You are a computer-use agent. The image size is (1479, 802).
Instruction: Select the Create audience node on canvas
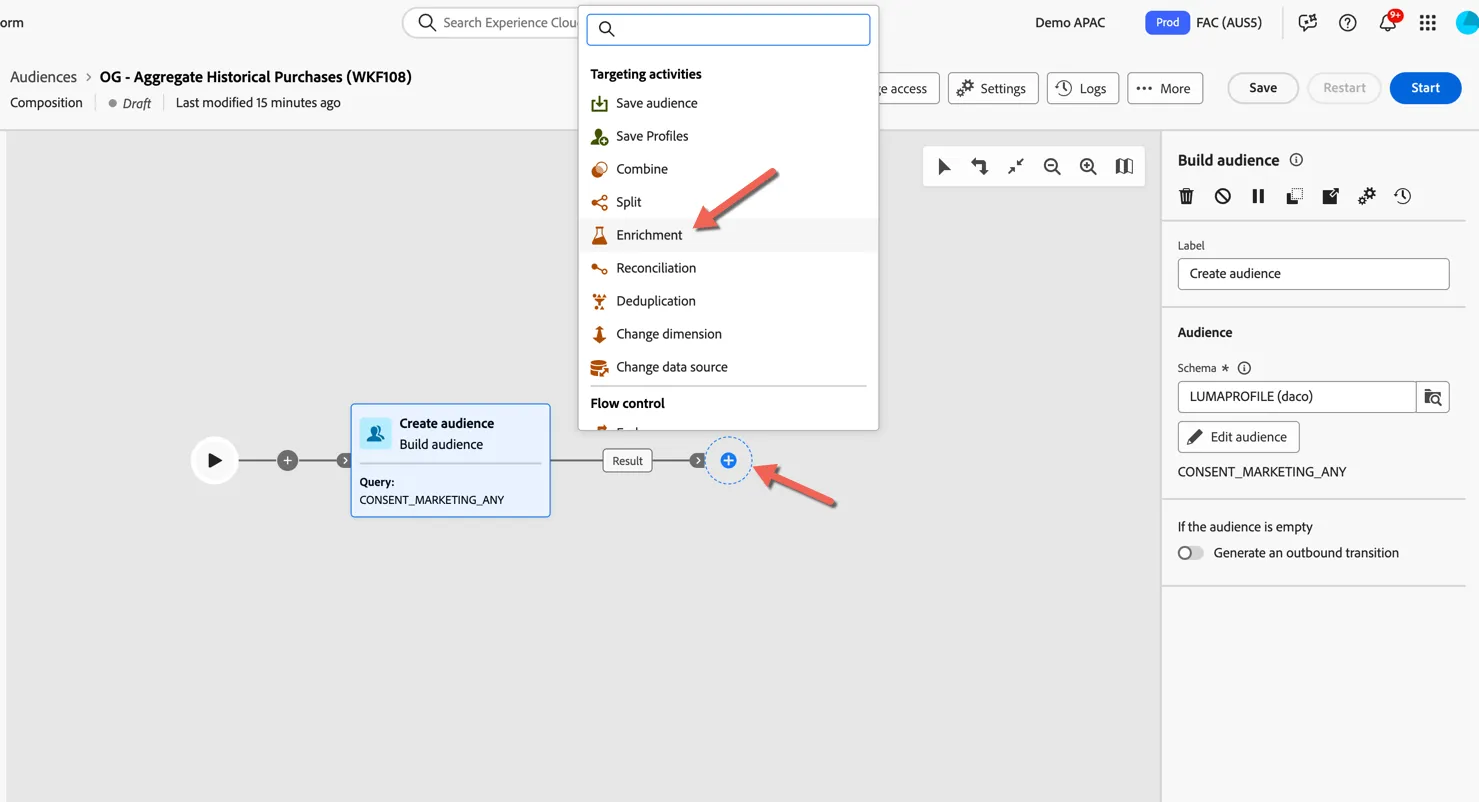pyautogui.click(x=450, y=460)
